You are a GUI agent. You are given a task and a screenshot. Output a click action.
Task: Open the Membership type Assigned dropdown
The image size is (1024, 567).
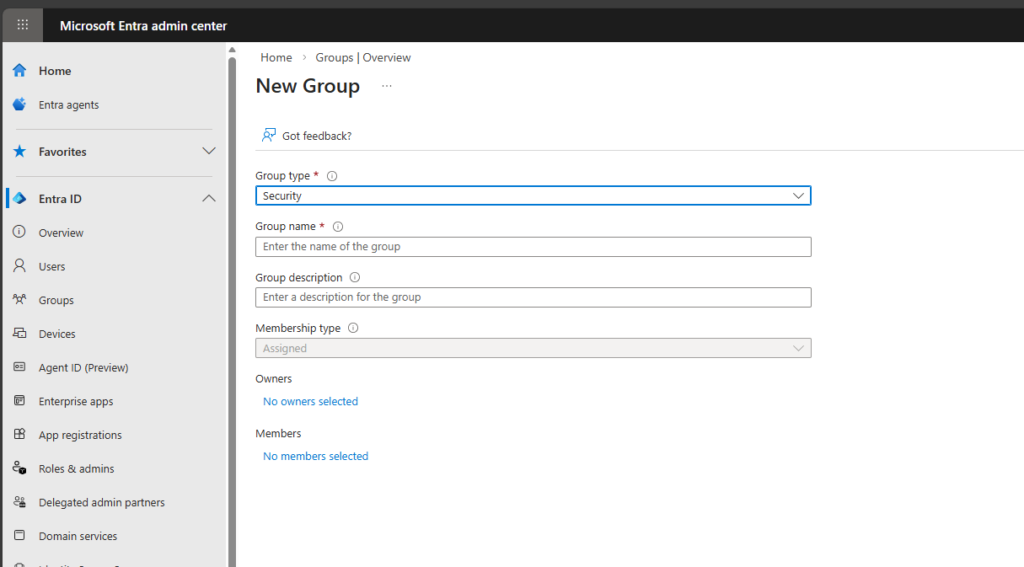(x=533, y=348)
